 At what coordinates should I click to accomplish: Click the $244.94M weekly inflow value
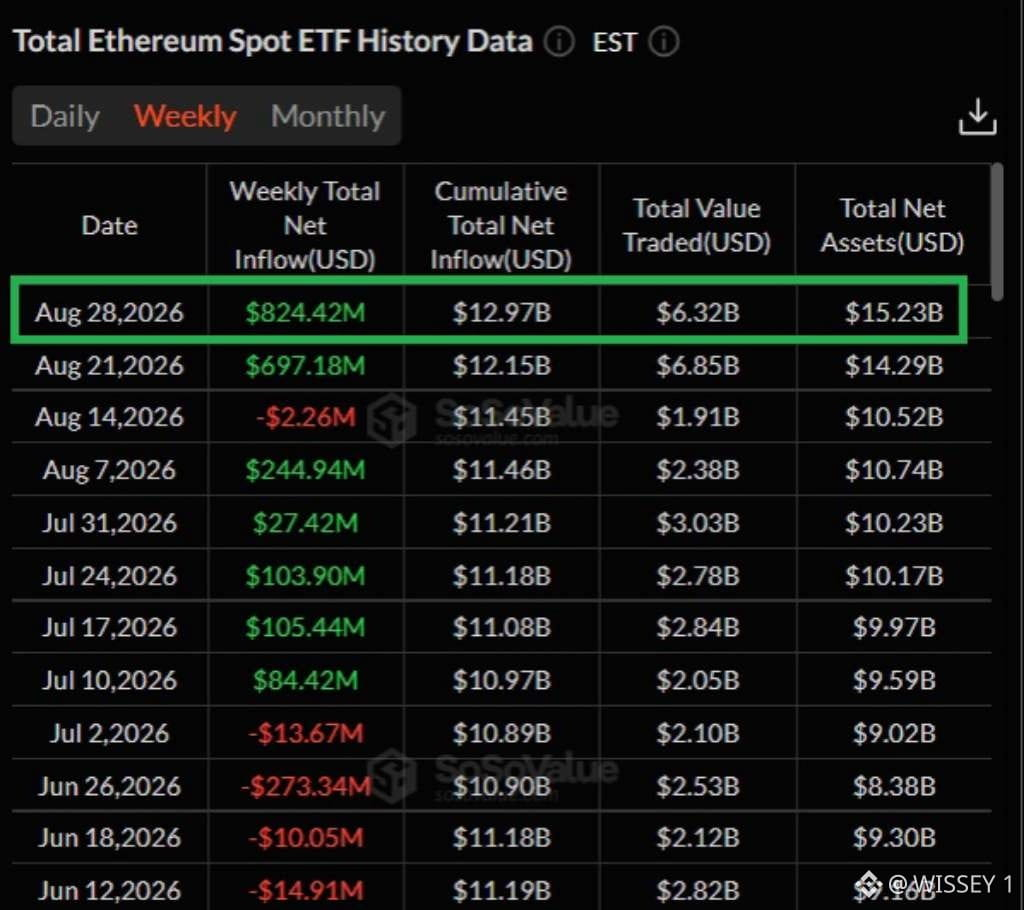pyautogui.click(x=305, y=470)
